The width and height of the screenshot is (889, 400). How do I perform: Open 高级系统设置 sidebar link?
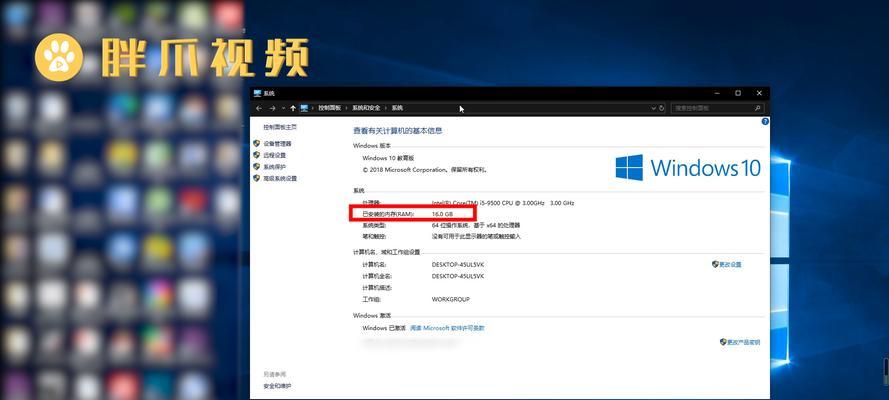[280, 178]
